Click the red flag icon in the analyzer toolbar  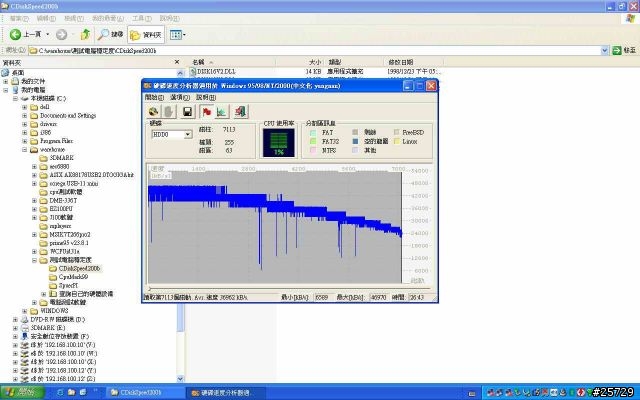point(207,111)
